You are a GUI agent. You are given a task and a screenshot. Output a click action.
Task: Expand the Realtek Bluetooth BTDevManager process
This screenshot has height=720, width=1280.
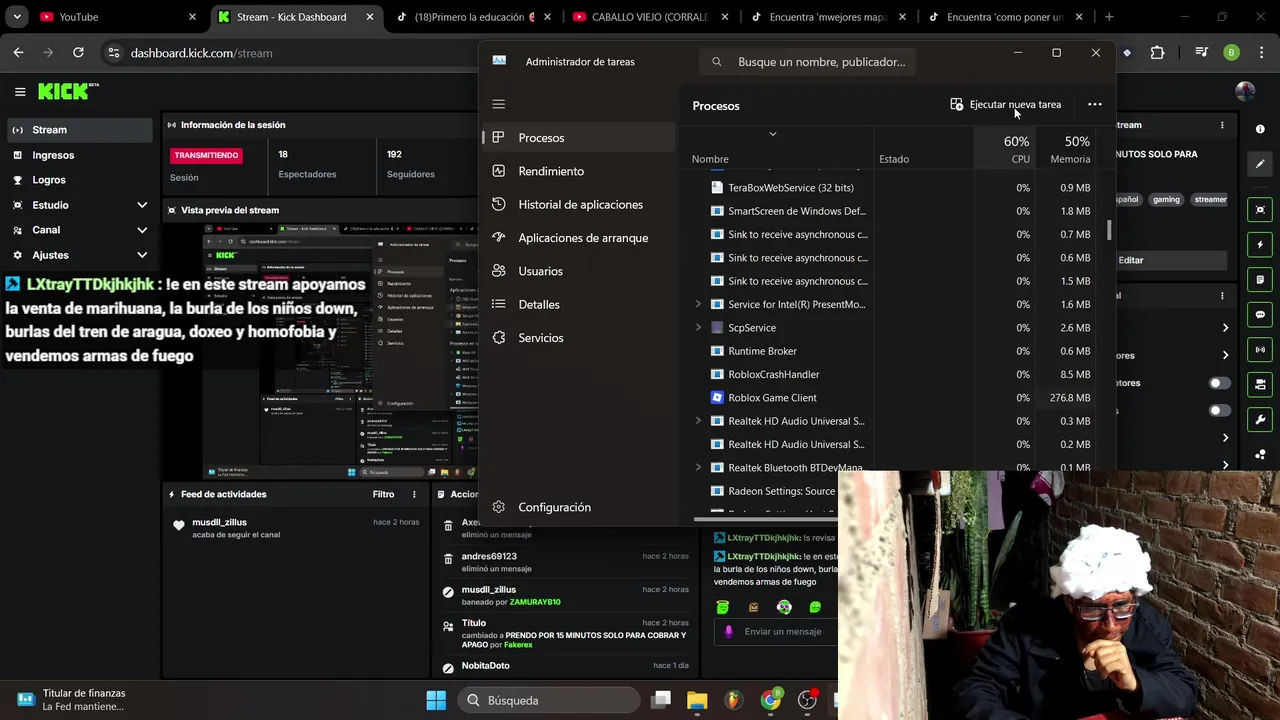(x=698, y=467)
